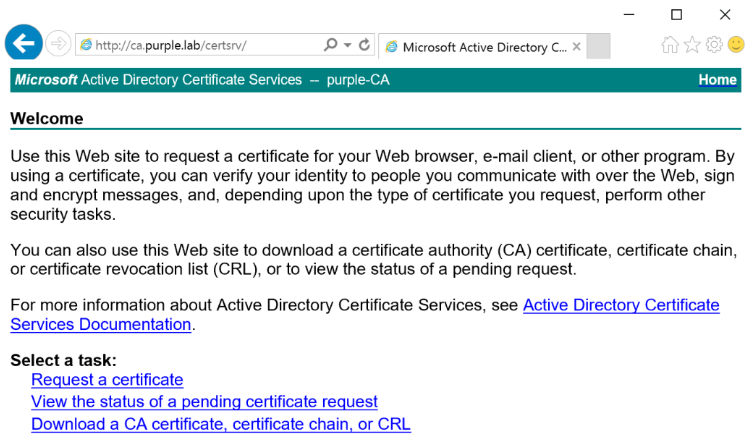Click the grayed Forward arrow button
Viewport: 747px width, 439px height.
(x=58, y=44)
